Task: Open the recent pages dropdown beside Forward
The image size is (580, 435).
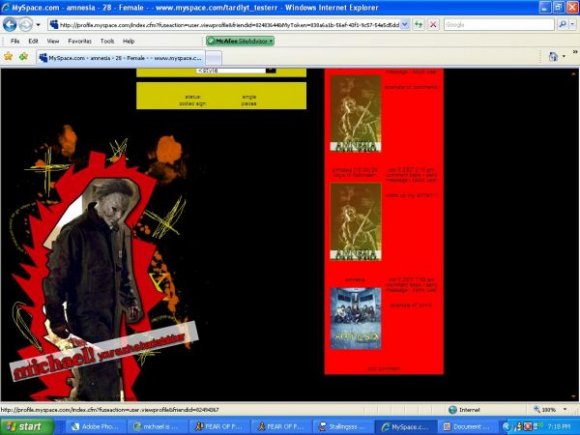Action: point(38,25)
